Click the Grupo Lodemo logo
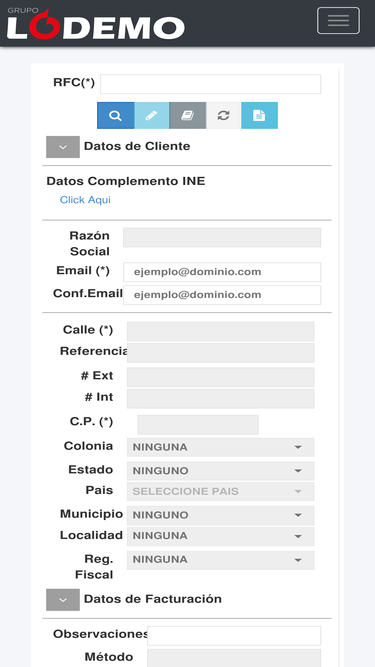 point(96,24)
